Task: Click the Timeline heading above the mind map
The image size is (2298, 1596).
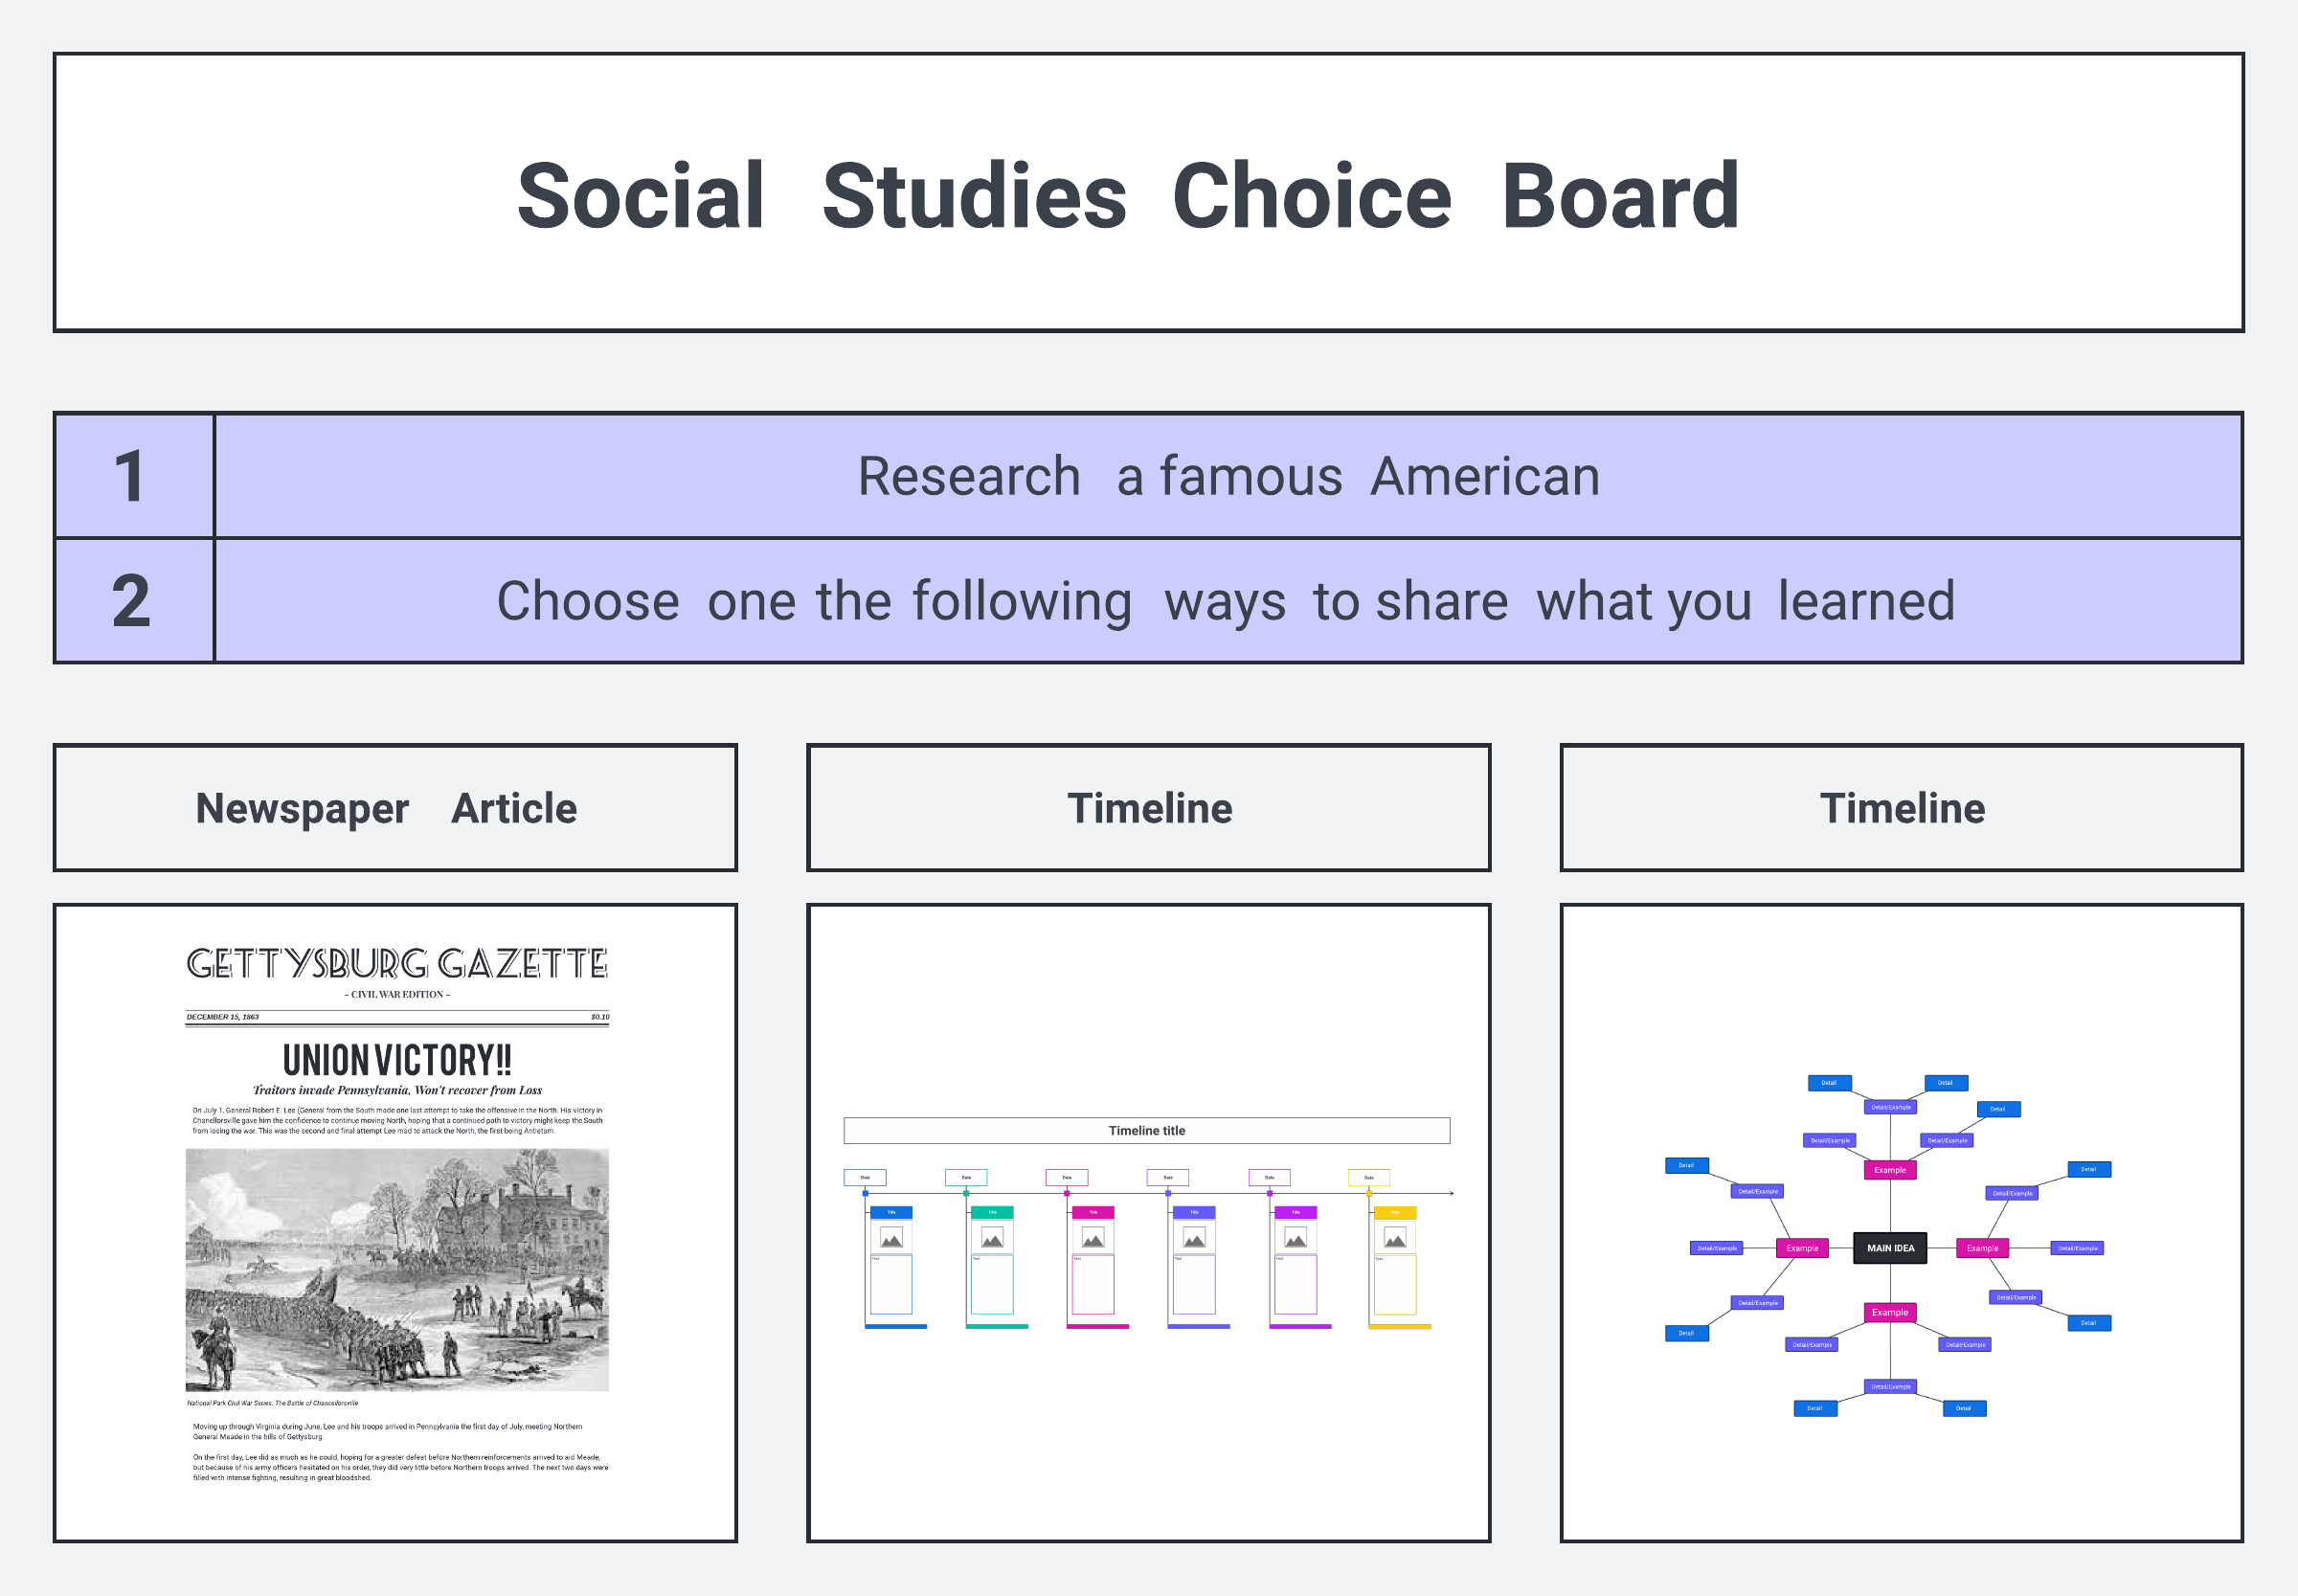Action: click(1901, 808)
